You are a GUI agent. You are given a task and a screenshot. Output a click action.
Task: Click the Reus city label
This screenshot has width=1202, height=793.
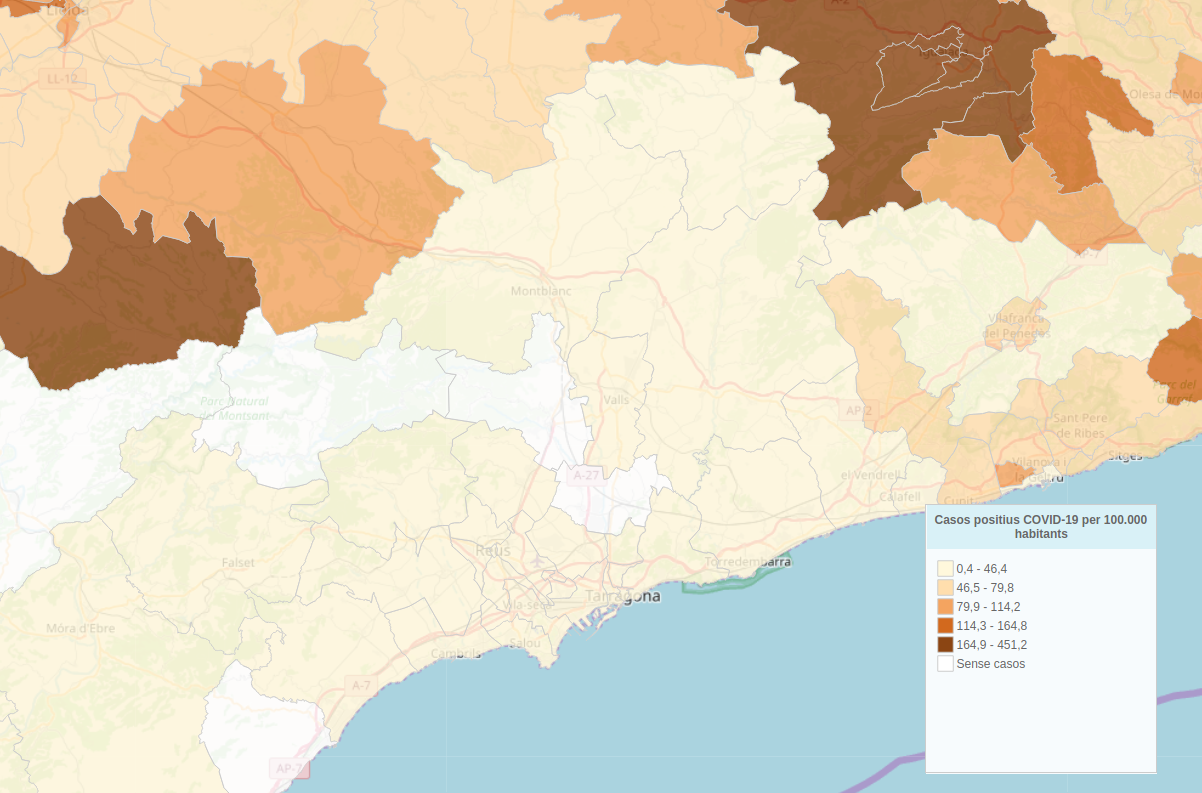(493, 551)
